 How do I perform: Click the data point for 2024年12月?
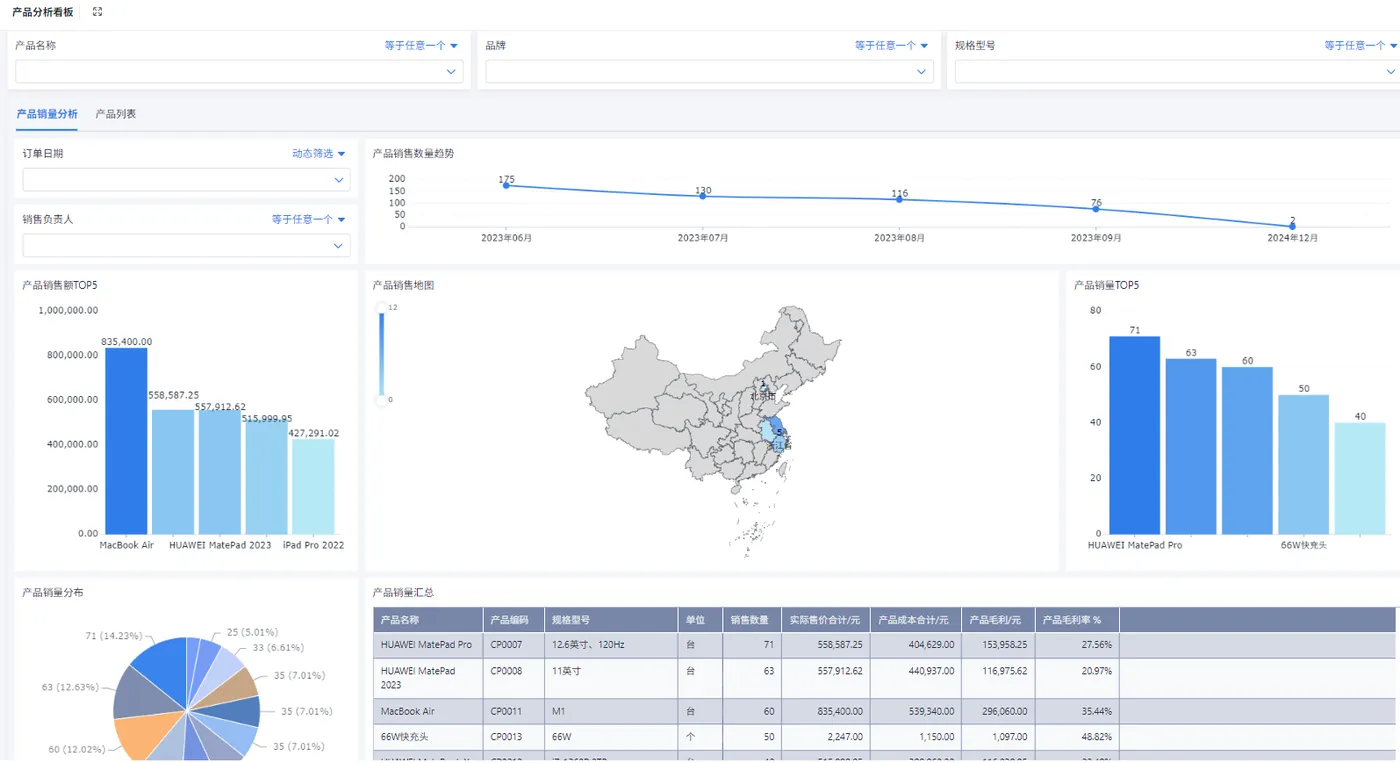[1292, 226]
